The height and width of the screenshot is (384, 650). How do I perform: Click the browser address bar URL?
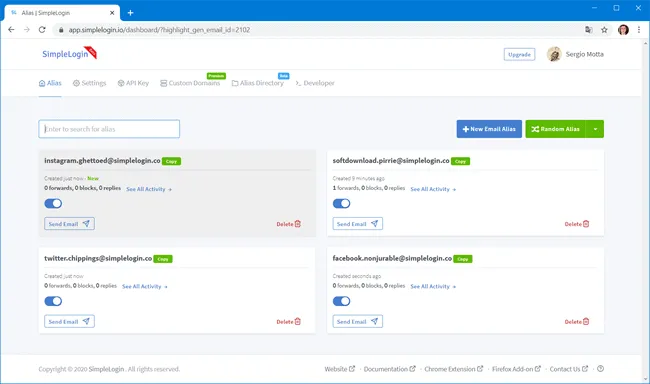(159, 30)
